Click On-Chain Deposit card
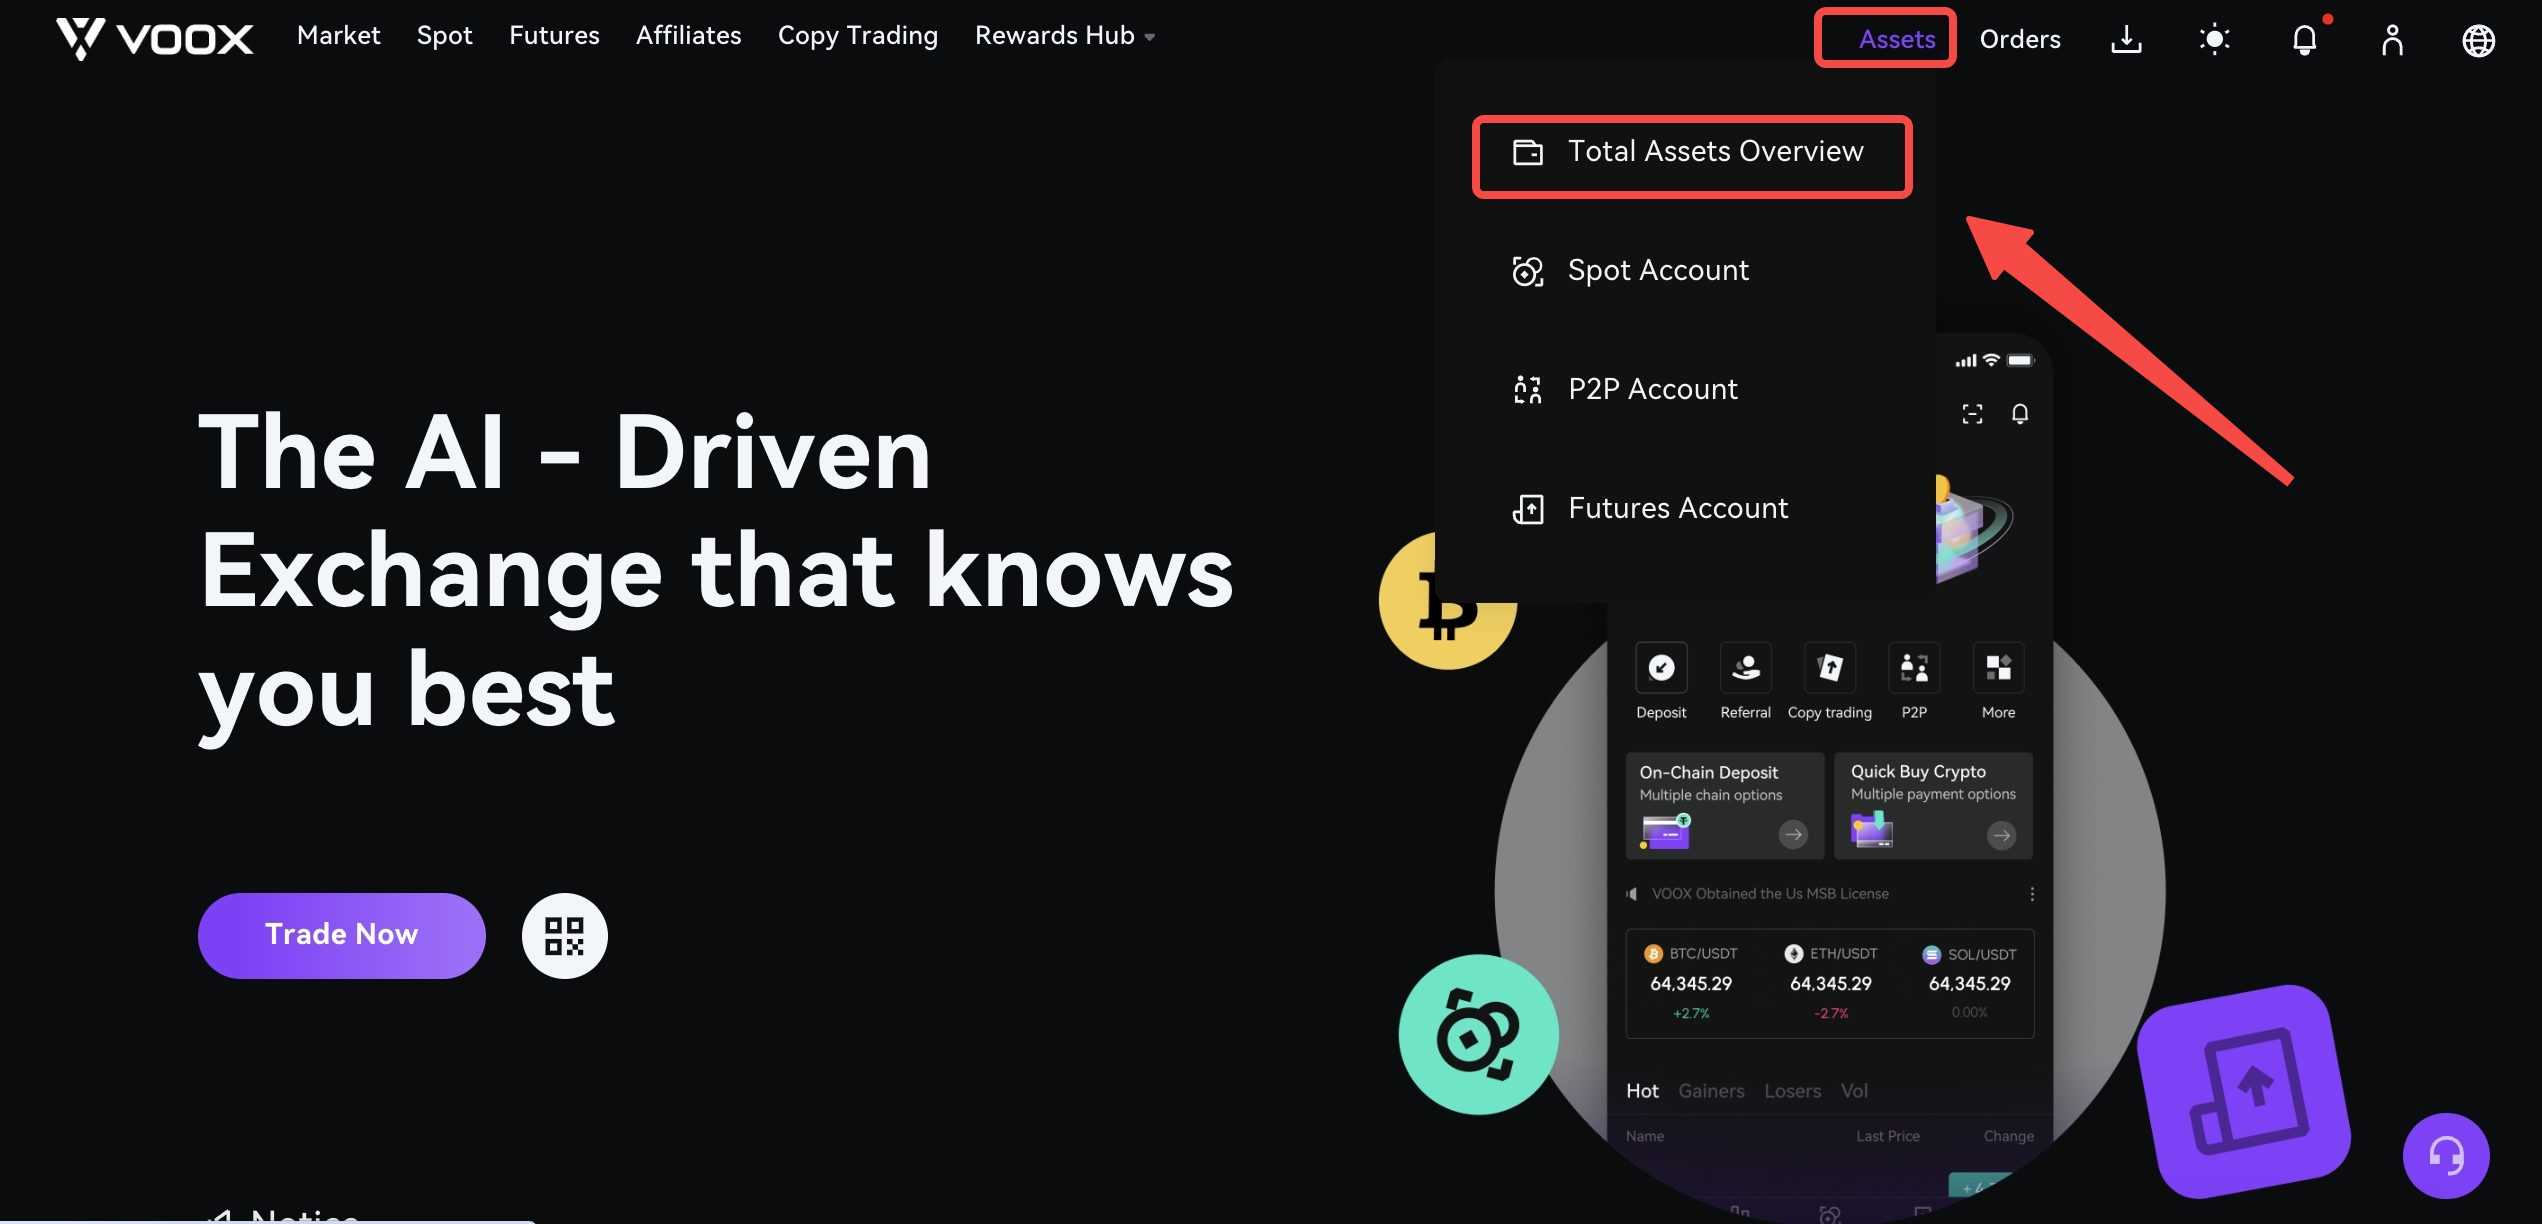Image resolution: width=2542 pixels, height=1224 pixels. [1725, 806]
